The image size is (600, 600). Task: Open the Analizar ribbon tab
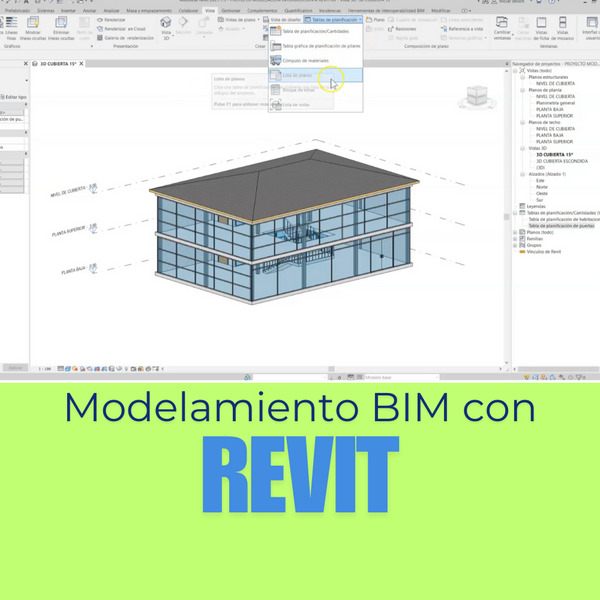click(x=111, y=10)
